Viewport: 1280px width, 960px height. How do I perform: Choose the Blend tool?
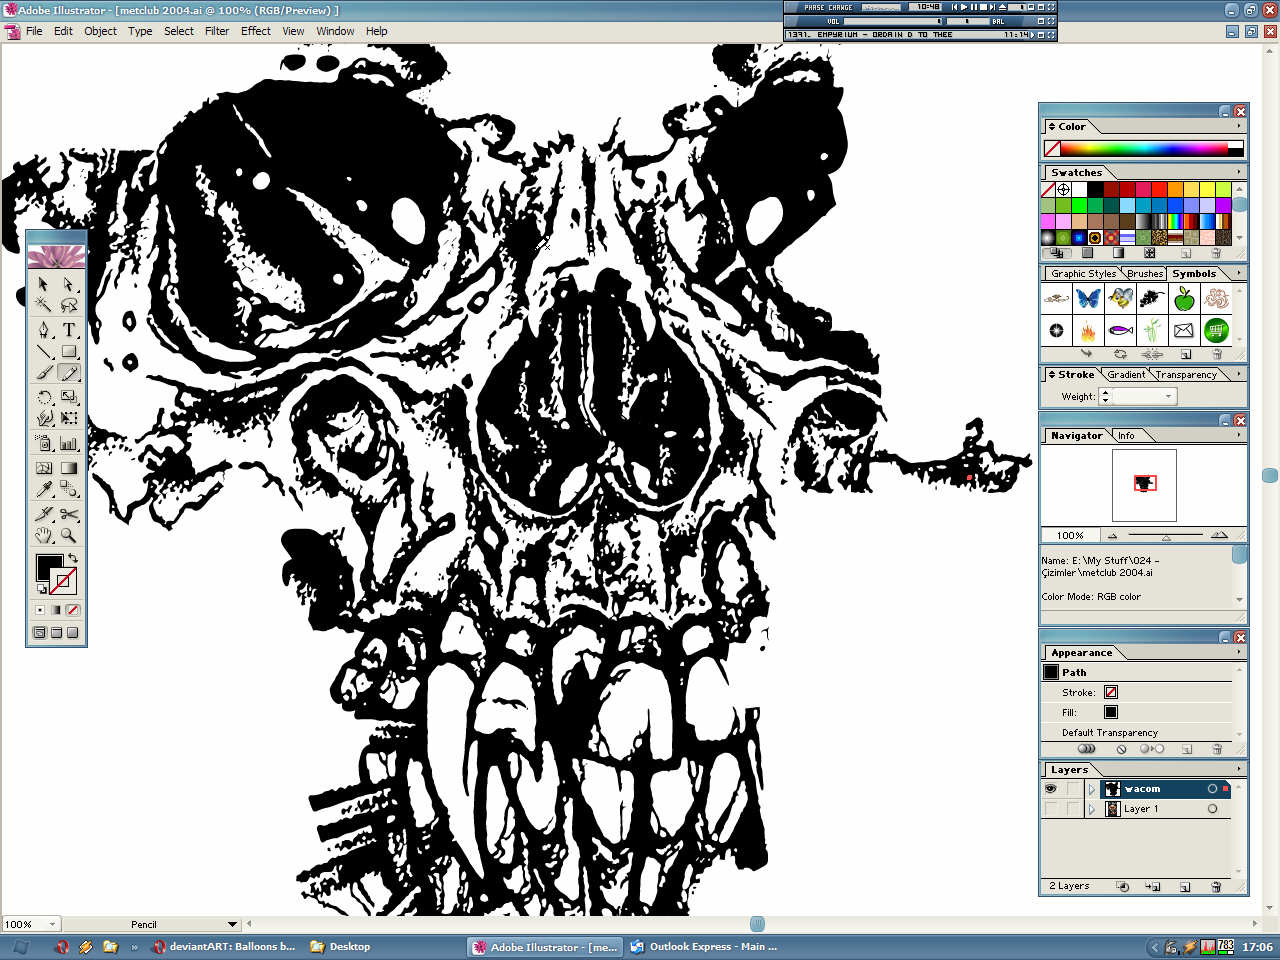pyautogui.click(x=69, y=489)
